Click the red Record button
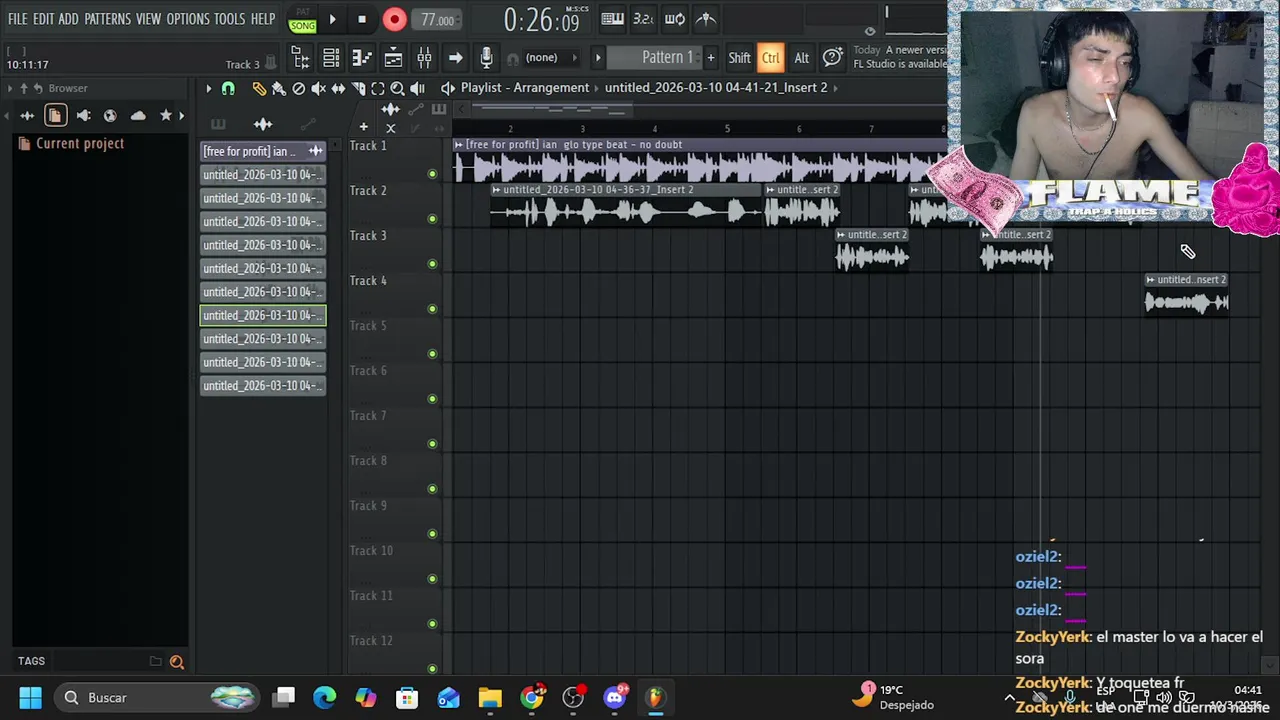 pyautogui.click(x=394, y=19)
